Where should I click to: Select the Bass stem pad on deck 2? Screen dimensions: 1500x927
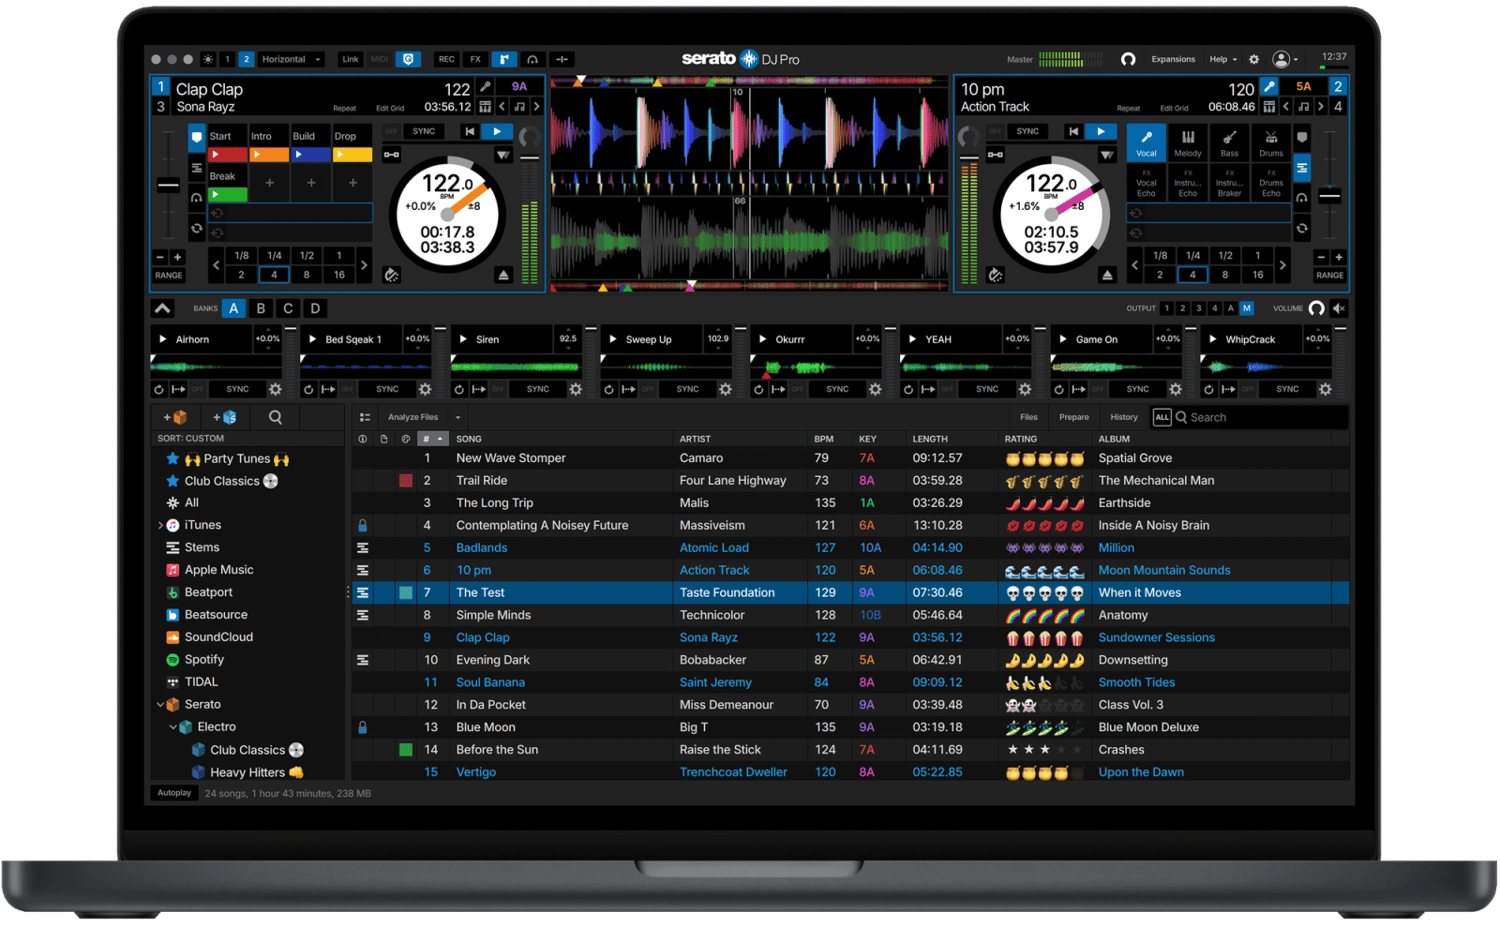[x=1229, y=142]
